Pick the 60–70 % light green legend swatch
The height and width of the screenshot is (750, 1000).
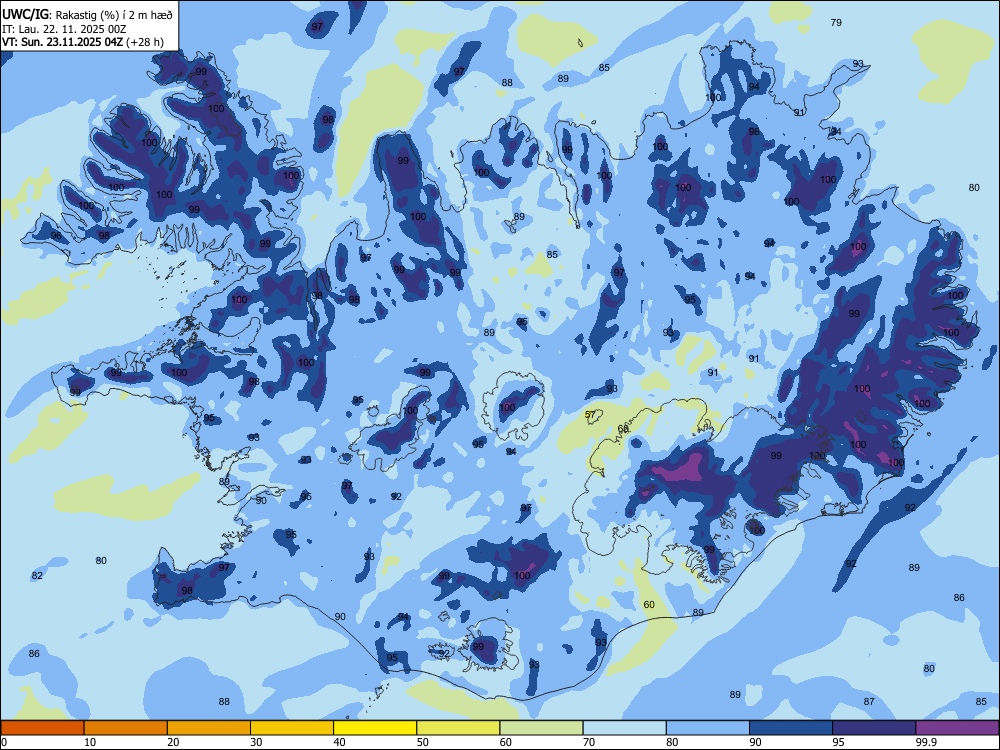tap(541, 728)
